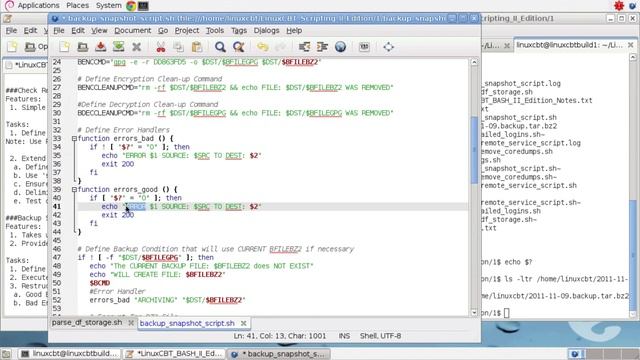
Task: Close the backup_snapshot_script.sh tab
Action: click(x=244, y=323)
